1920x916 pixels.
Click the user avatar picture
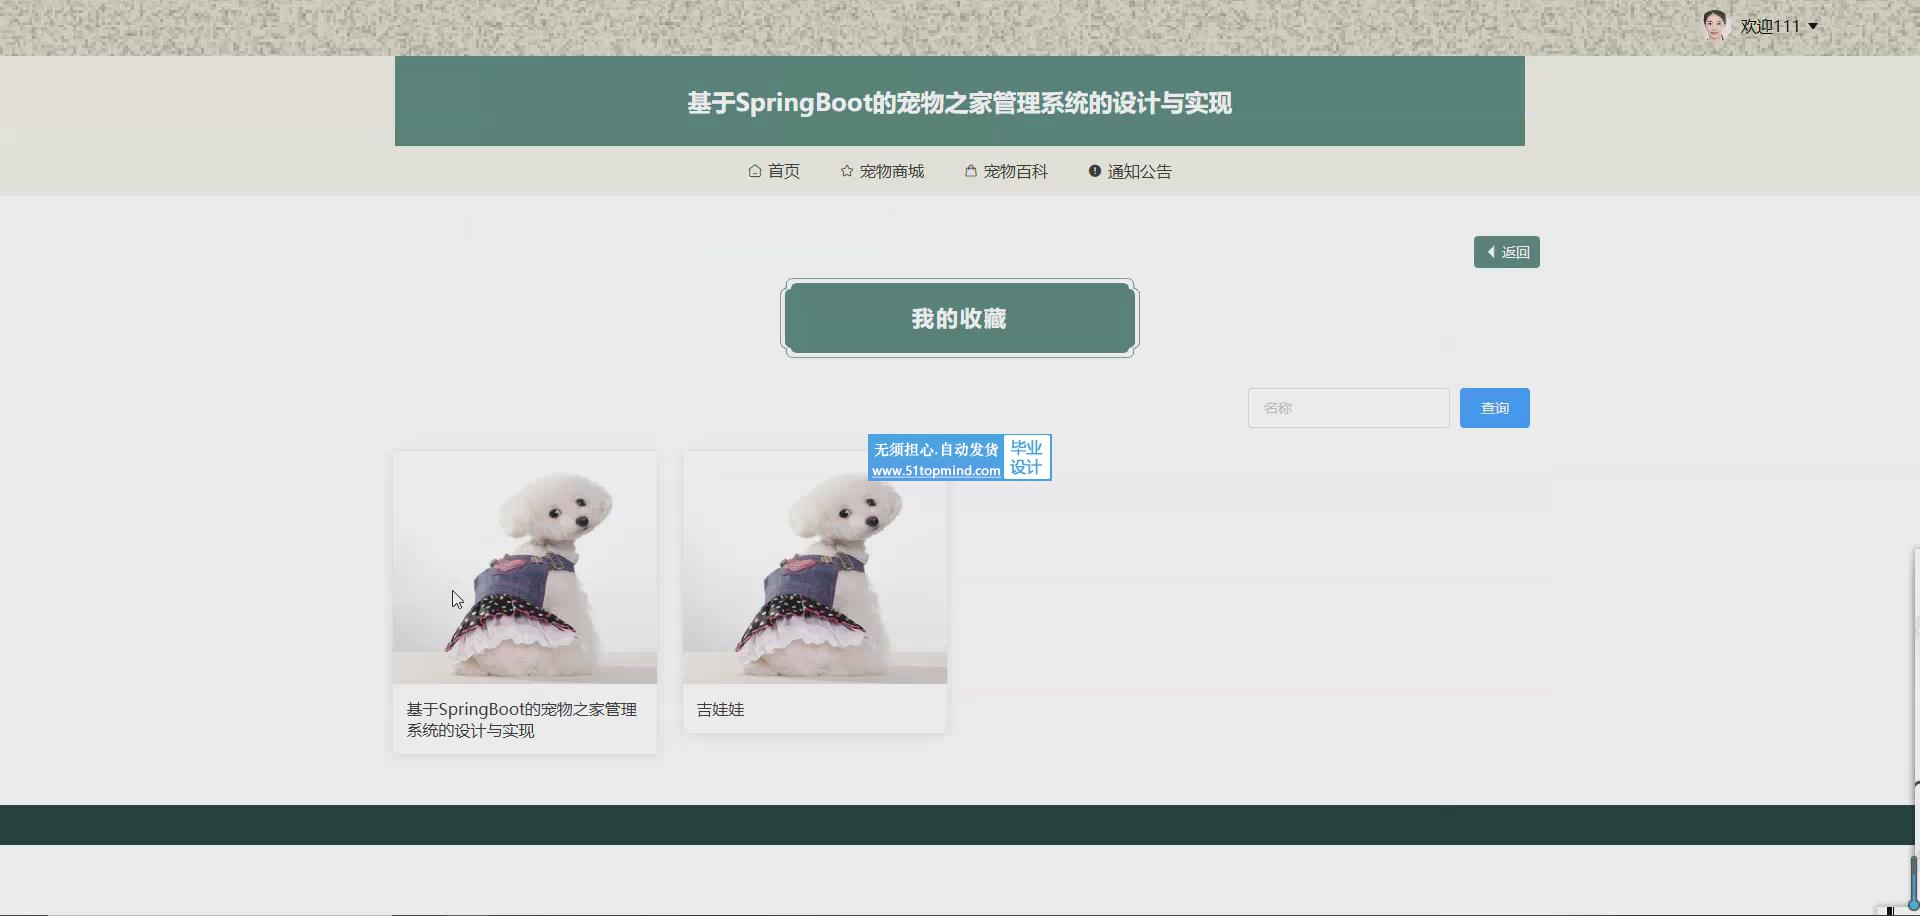(1715, 26)
